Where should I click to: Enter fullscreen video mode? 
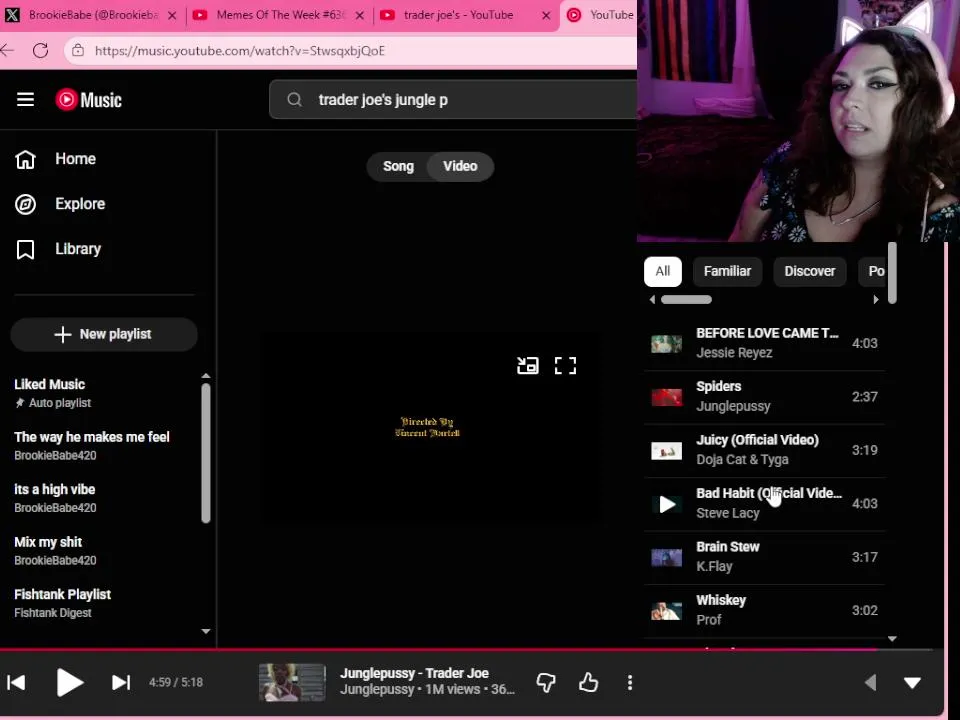point(565,366)
